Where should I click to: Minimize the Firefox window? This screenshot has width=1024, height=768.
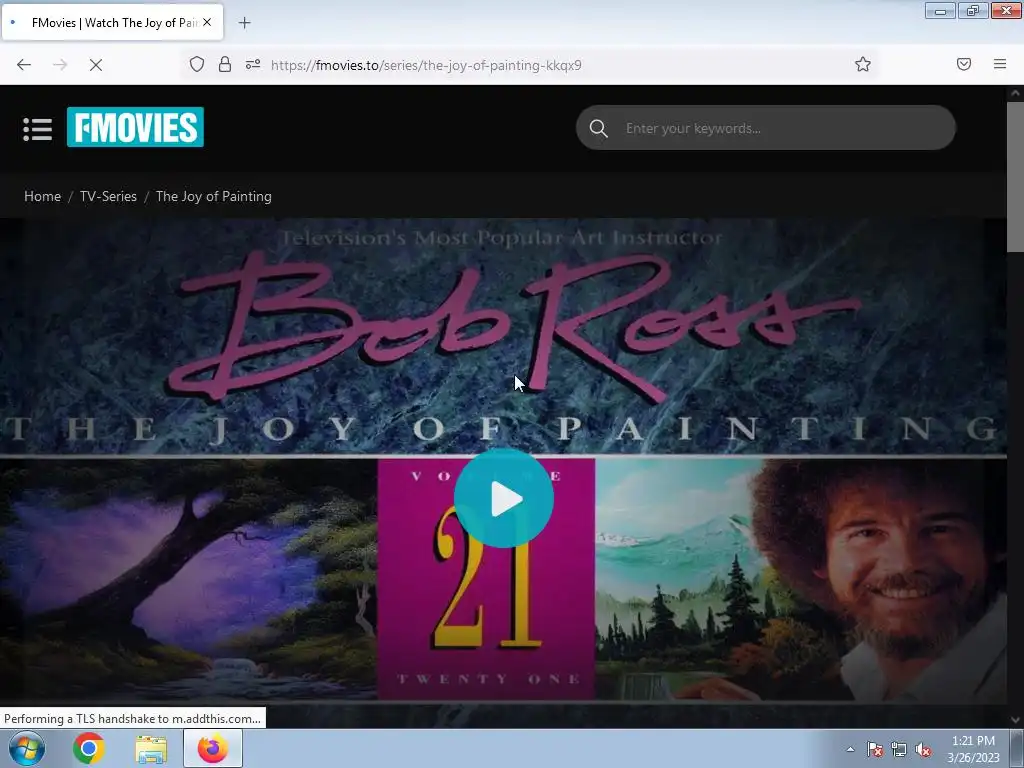click(x=940, y=10)
